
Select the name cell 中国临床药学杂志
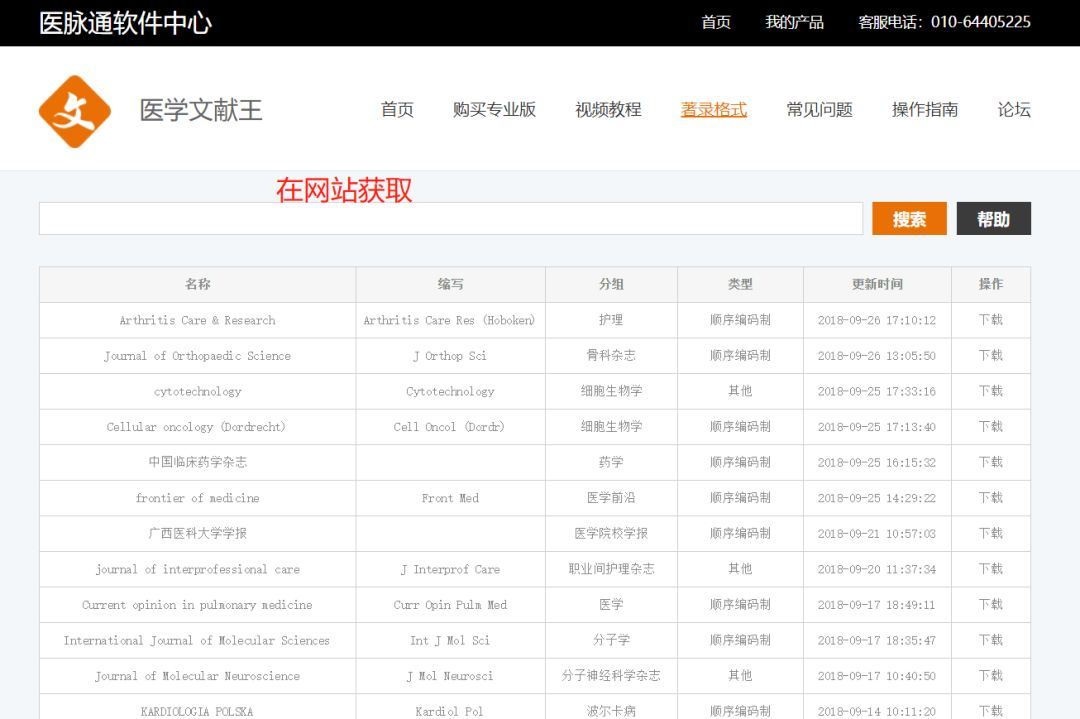coord(198,462)
